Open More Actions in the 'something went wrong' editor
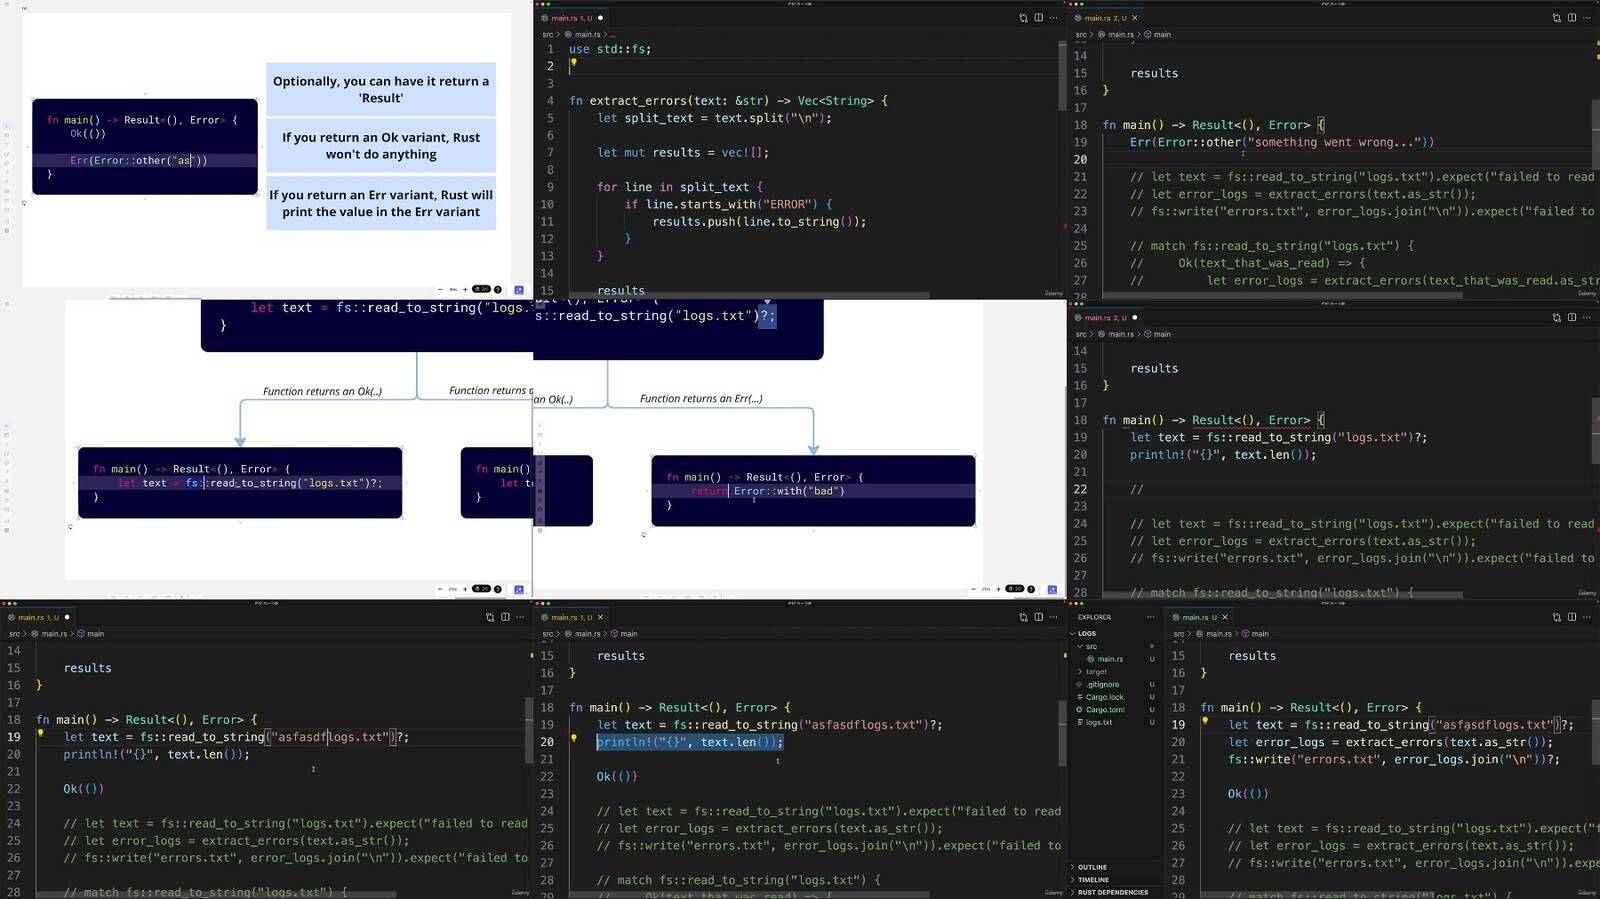 point(1586,18)
